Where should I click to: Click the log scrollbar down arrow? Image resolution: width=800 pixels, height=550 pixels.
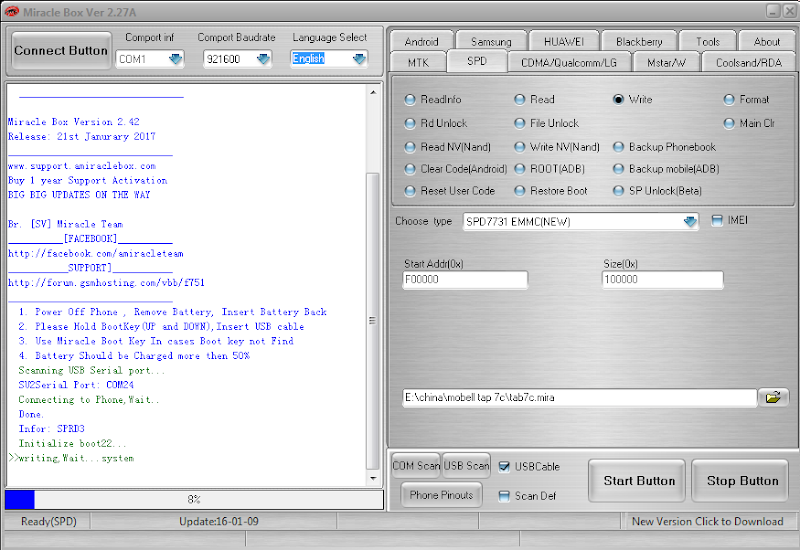(x=373, y=478)
